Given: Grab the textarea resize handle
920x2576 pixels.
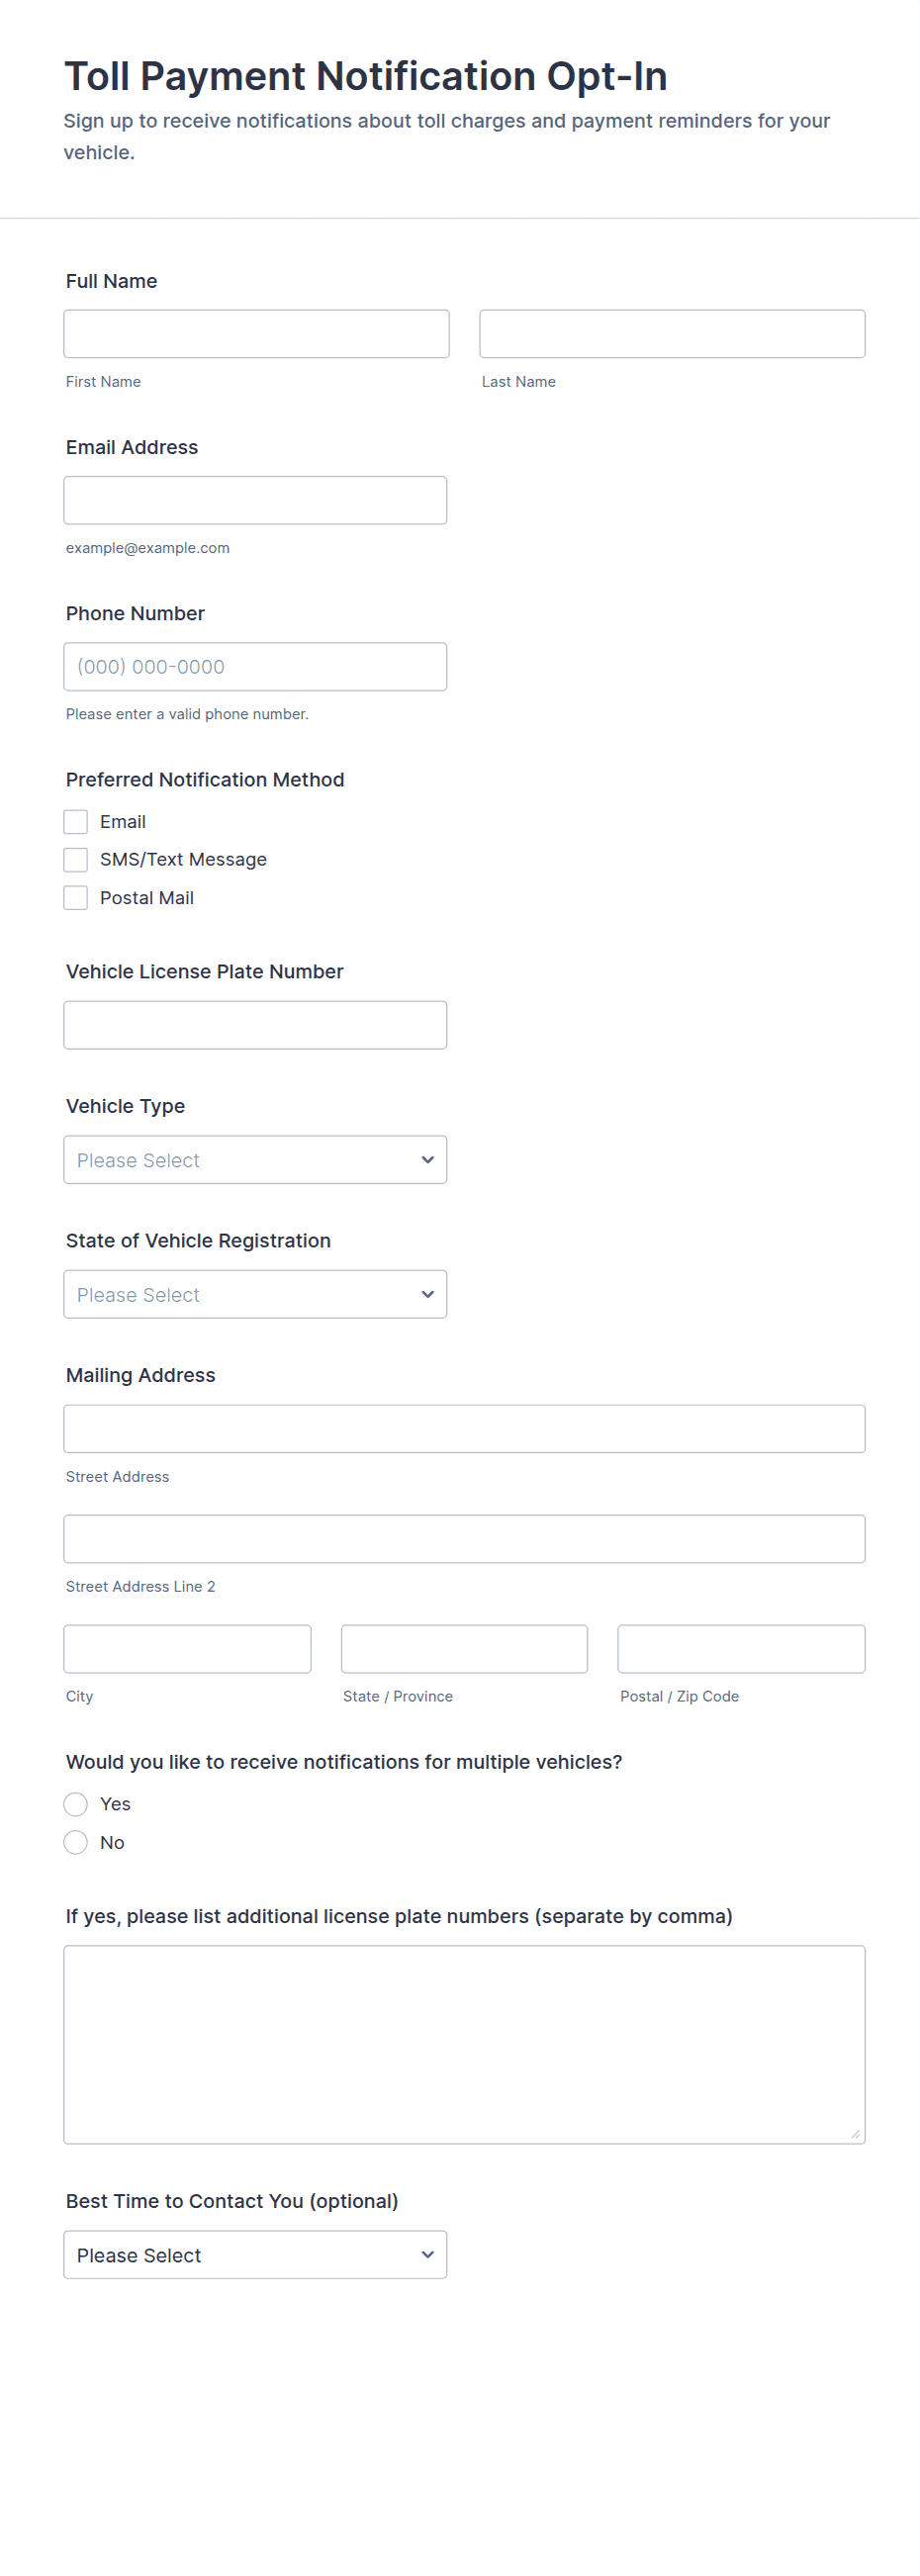Looking at the screenshot, I should (x=855, y=2134).
